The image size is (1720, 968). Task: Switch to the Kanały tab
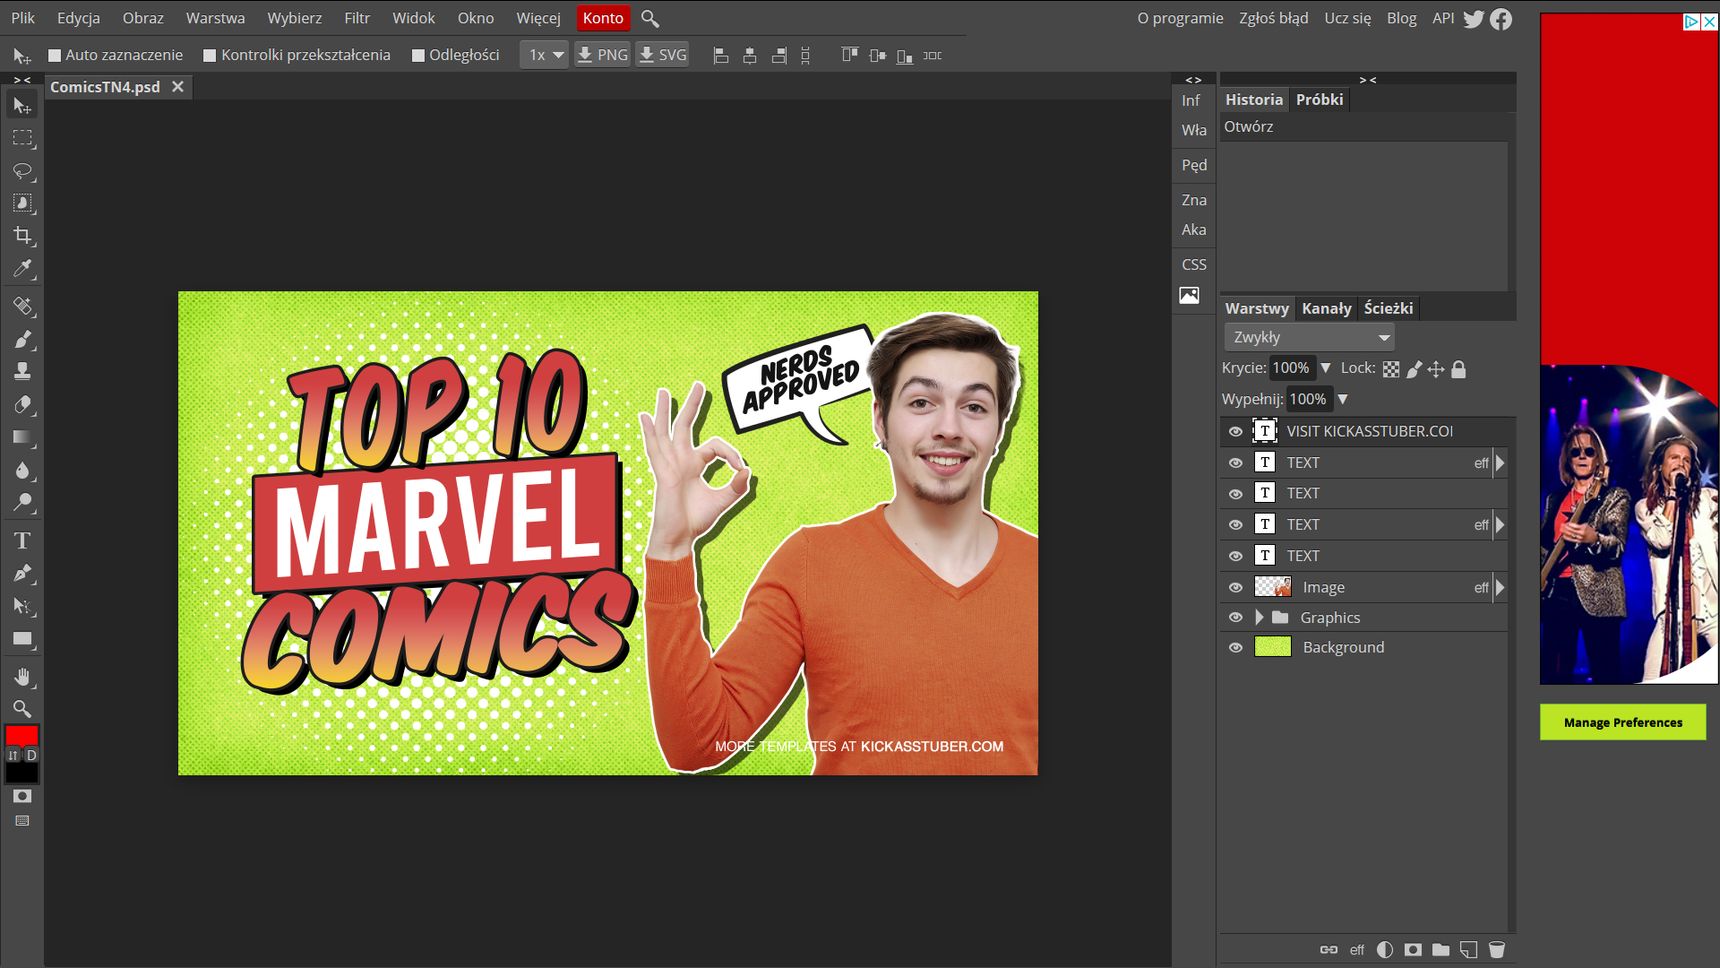[1326, 308]
